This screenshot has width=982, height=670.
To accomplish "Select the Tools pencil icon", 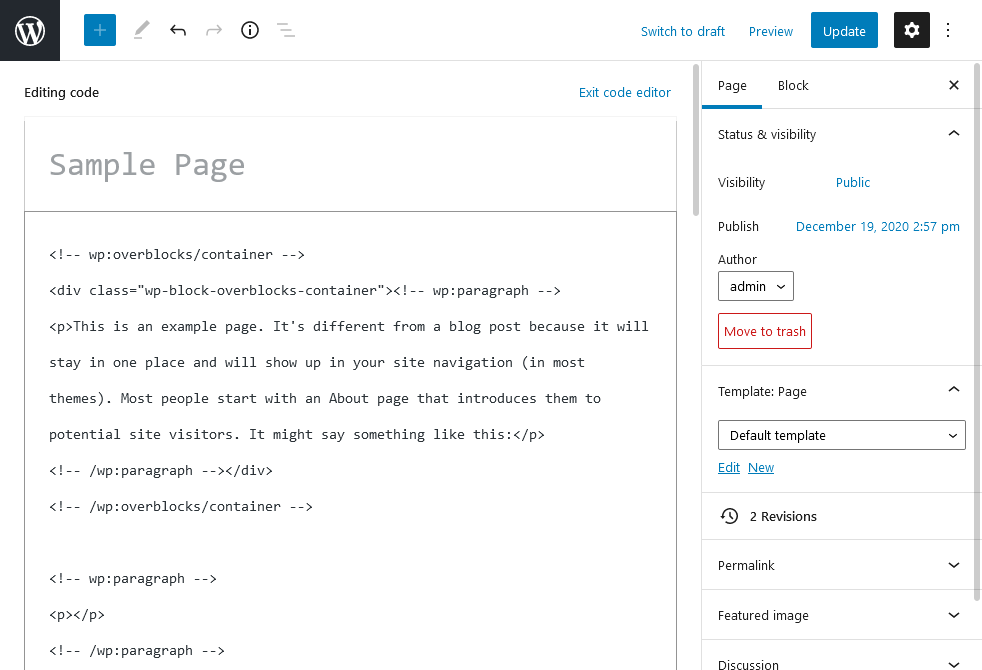I will [x=142, y=30].
